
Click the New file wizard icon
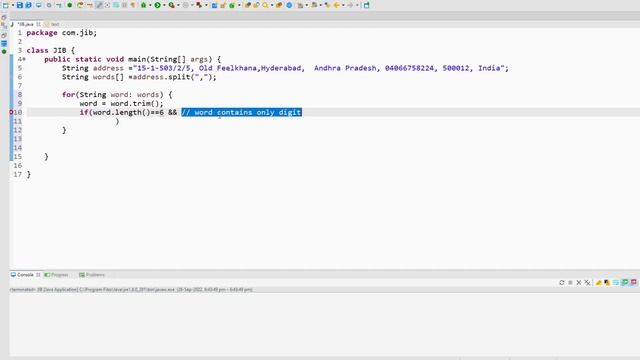click(x=5, y=5)
